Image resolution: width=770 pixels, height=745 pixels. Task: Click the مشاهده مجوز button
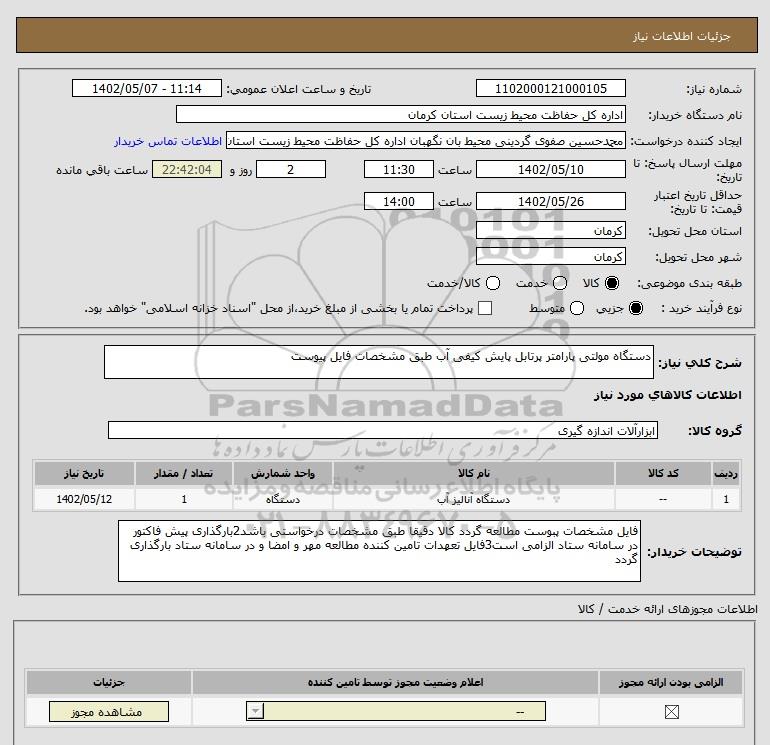tap(109, 712)
